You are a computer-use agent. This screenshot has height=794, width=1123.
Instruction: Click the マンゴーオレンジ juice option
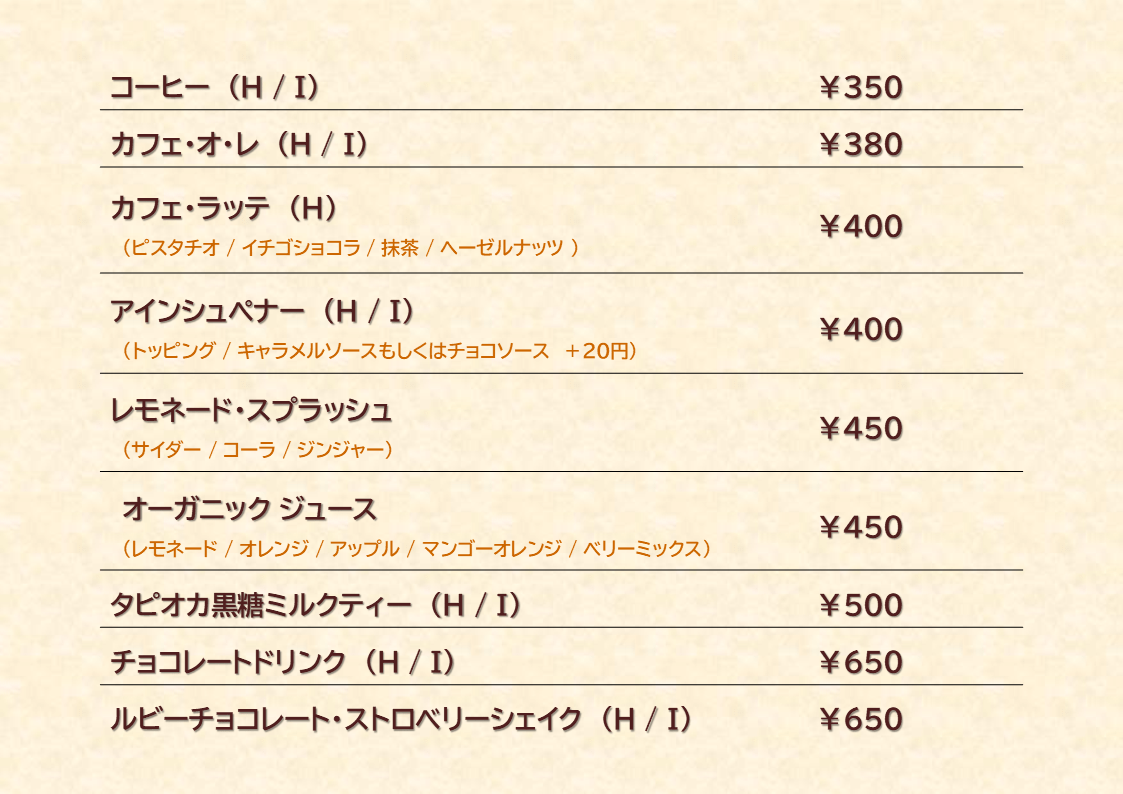(x=491, y=548)
